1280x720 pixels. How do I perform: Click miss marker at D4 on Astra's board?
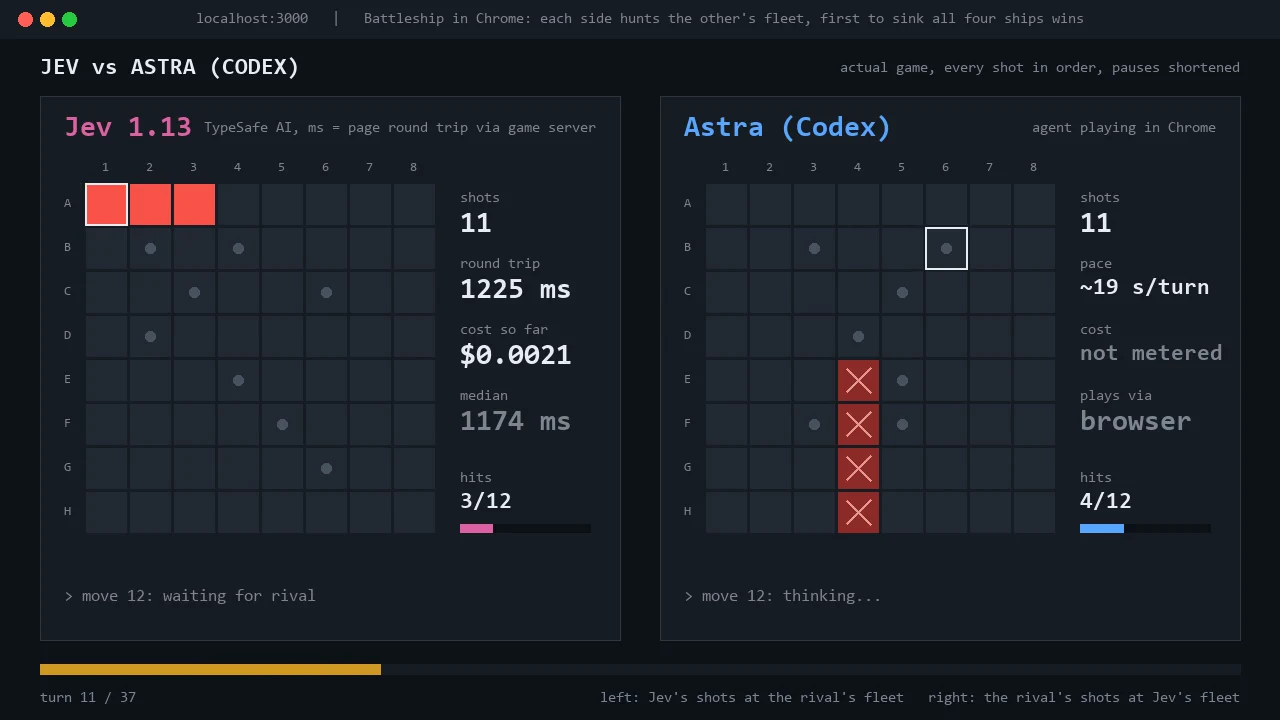(858, 336)
